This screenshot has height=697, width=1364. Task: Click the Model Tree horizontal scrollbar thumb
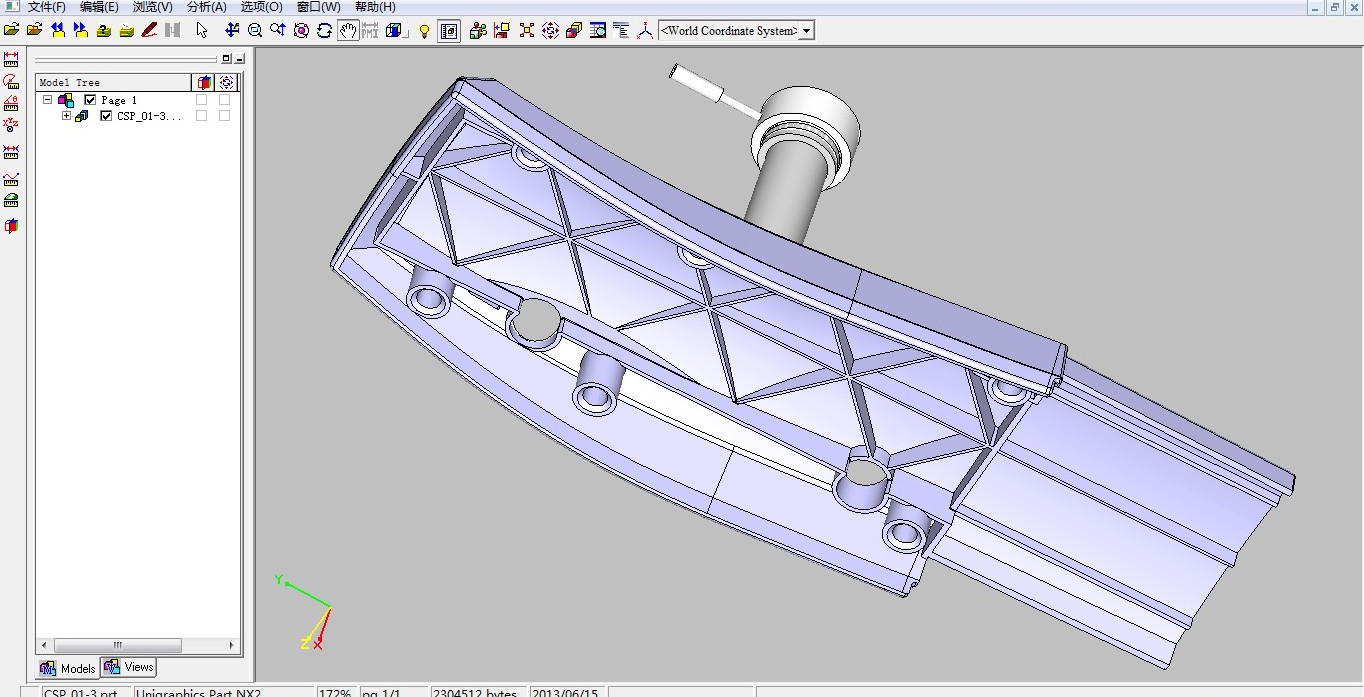pyautogui.click(x=117, y=645)
